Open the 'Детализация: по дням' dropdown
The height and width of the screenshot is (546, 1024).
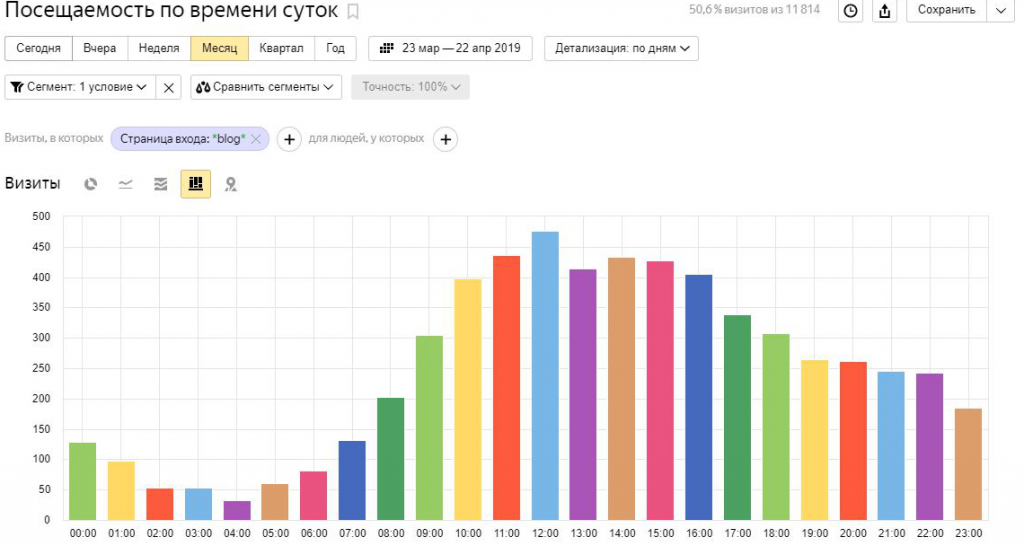(x=621, y=48)
